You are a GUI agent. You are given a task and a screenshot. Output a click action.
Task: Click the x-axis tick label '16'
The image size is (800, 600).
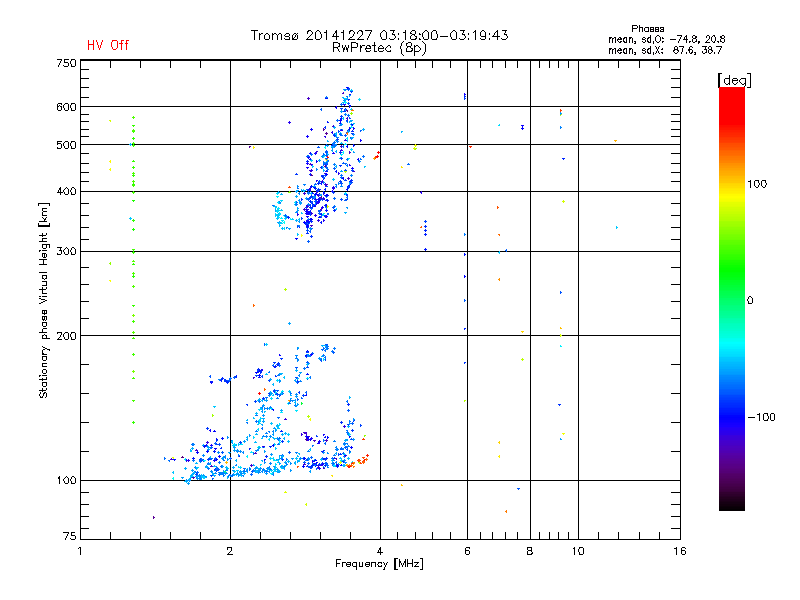(680, 551)
